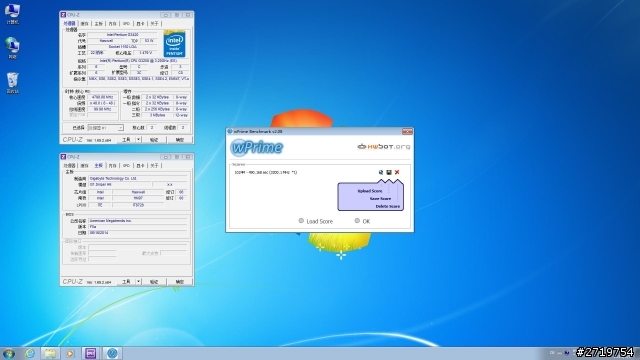Open the 关于 tab in the lower CPU-Z window
The image size is (640, 360).
(154, 166)
